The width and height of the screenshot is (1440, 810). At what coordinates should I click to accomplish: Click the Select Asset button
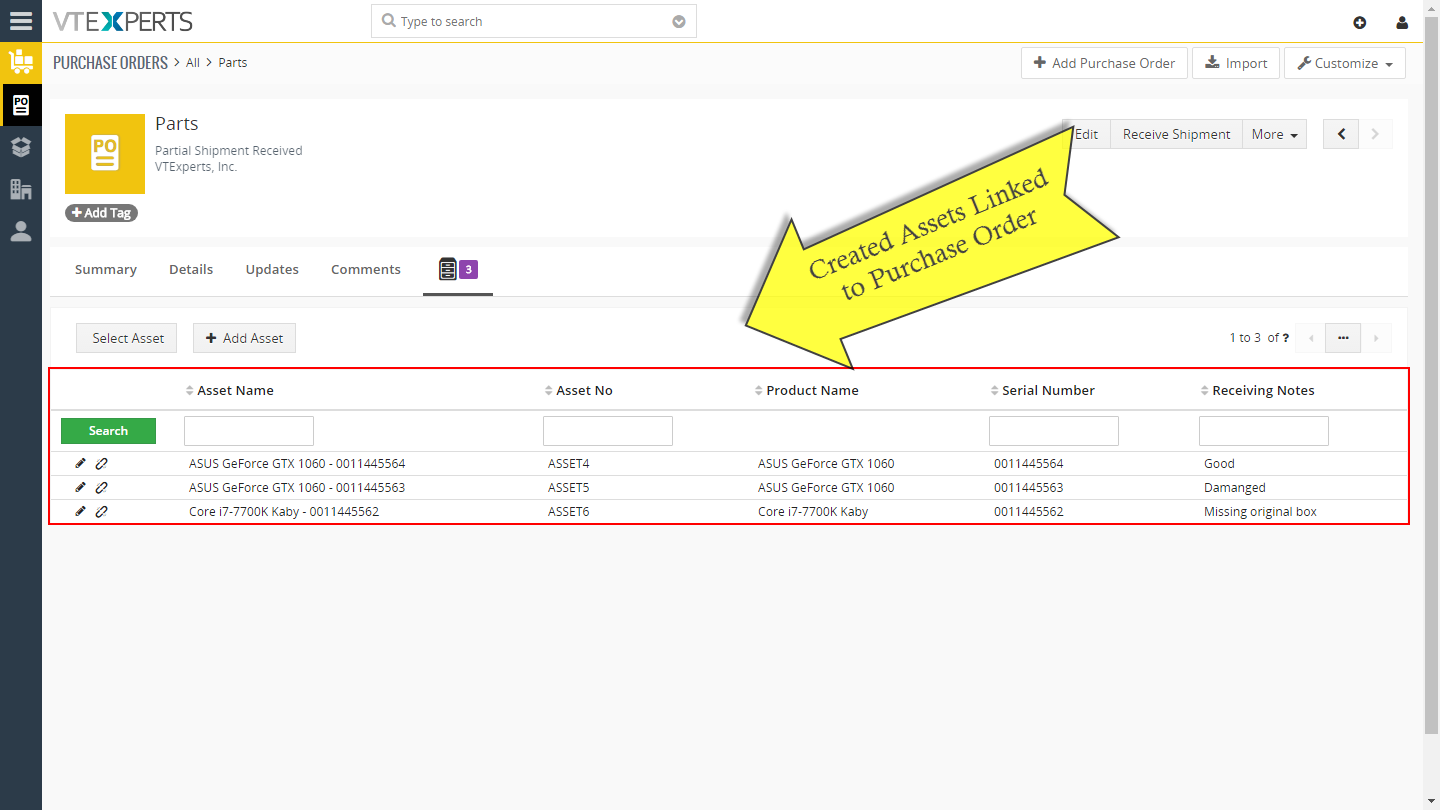[127, 338]
